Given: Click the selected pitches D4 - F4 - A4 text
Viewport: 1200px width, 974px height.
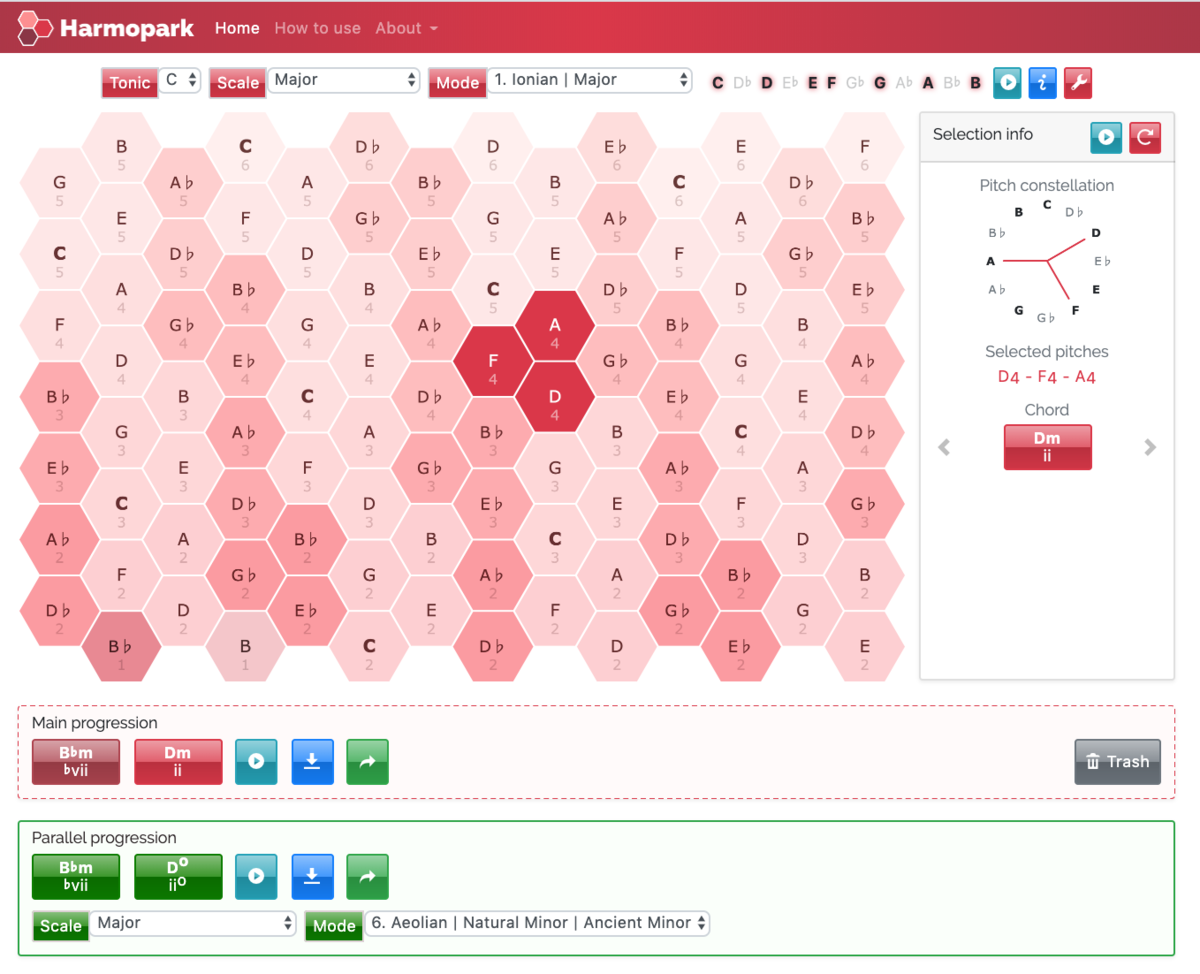Looking at the screenshot, I should (1046, 377).
